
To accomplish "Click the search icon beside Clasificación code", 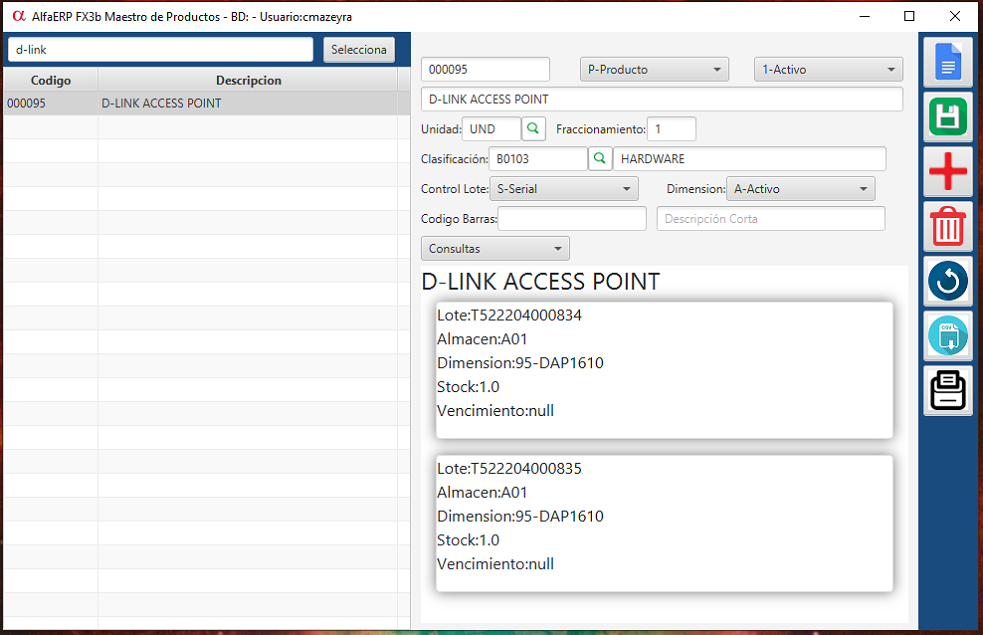I will pos(600,159).
